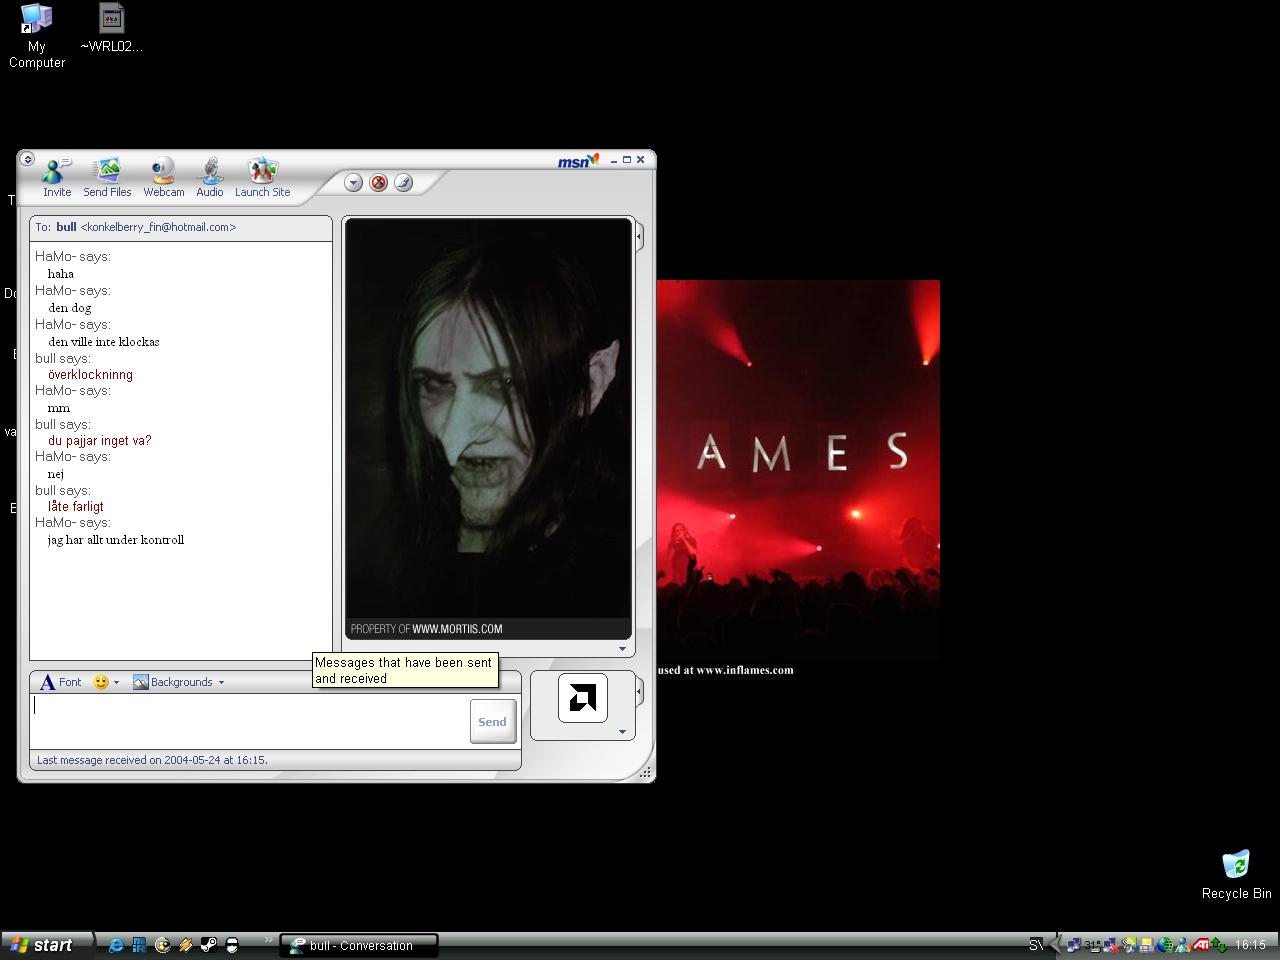This screenshot has width=1280, height=960.
Task: Launch Steam from quick launch
Action: [209, 945]
